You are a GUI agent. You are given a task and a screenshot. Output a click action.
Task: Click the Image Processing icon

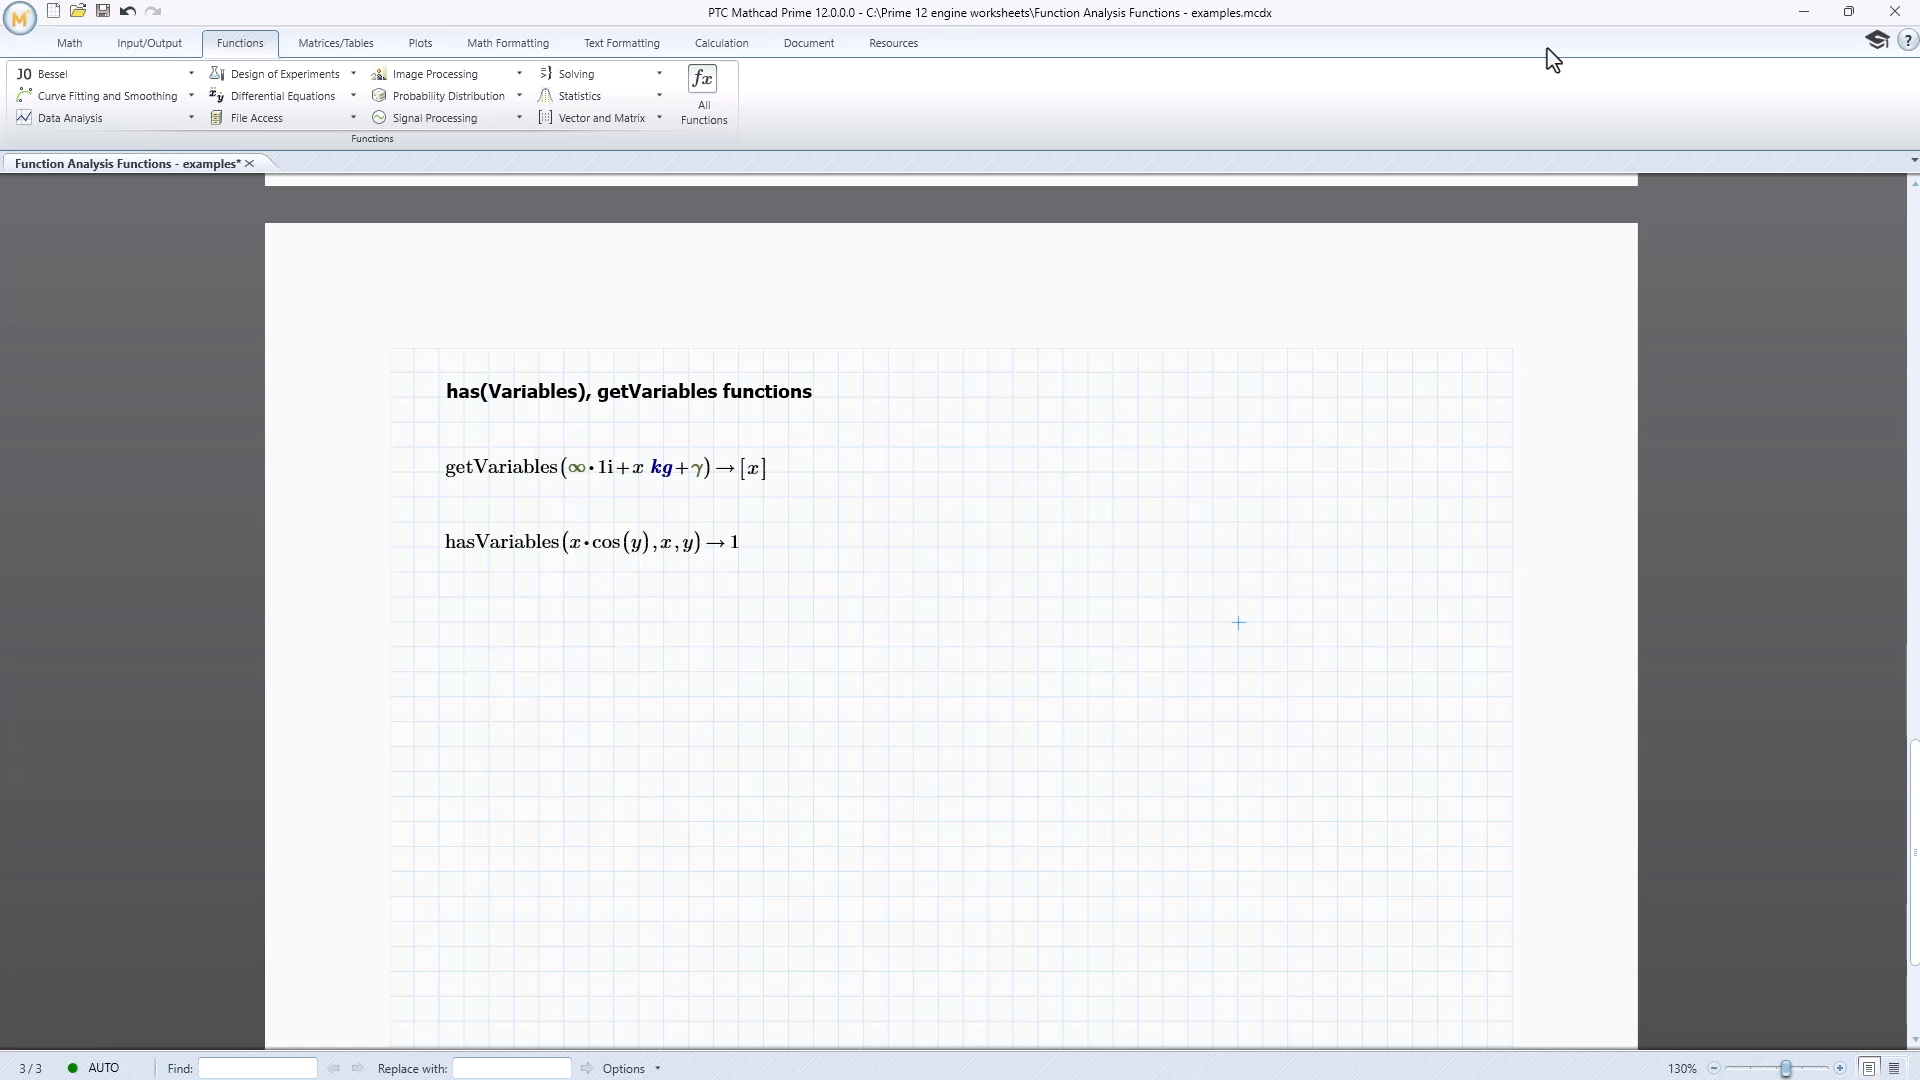(379, 74)
